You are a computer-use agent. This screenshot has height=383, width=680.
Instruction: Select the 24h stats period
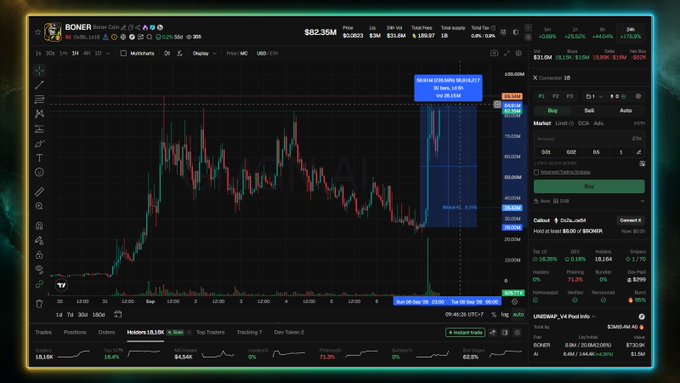(x=631, y=33)
